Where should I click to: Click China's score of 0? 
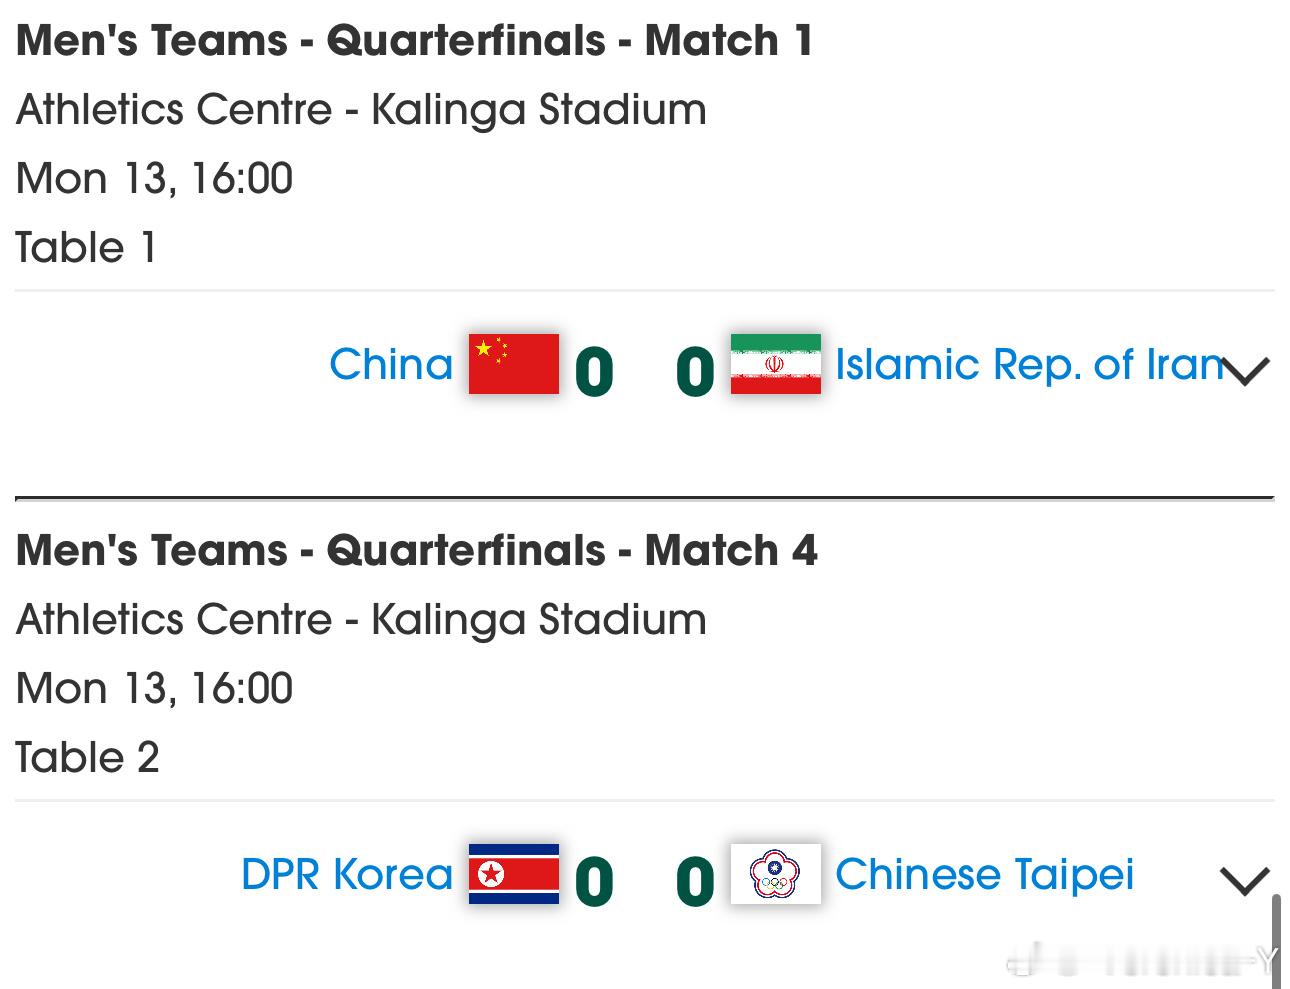click(594, 371)
